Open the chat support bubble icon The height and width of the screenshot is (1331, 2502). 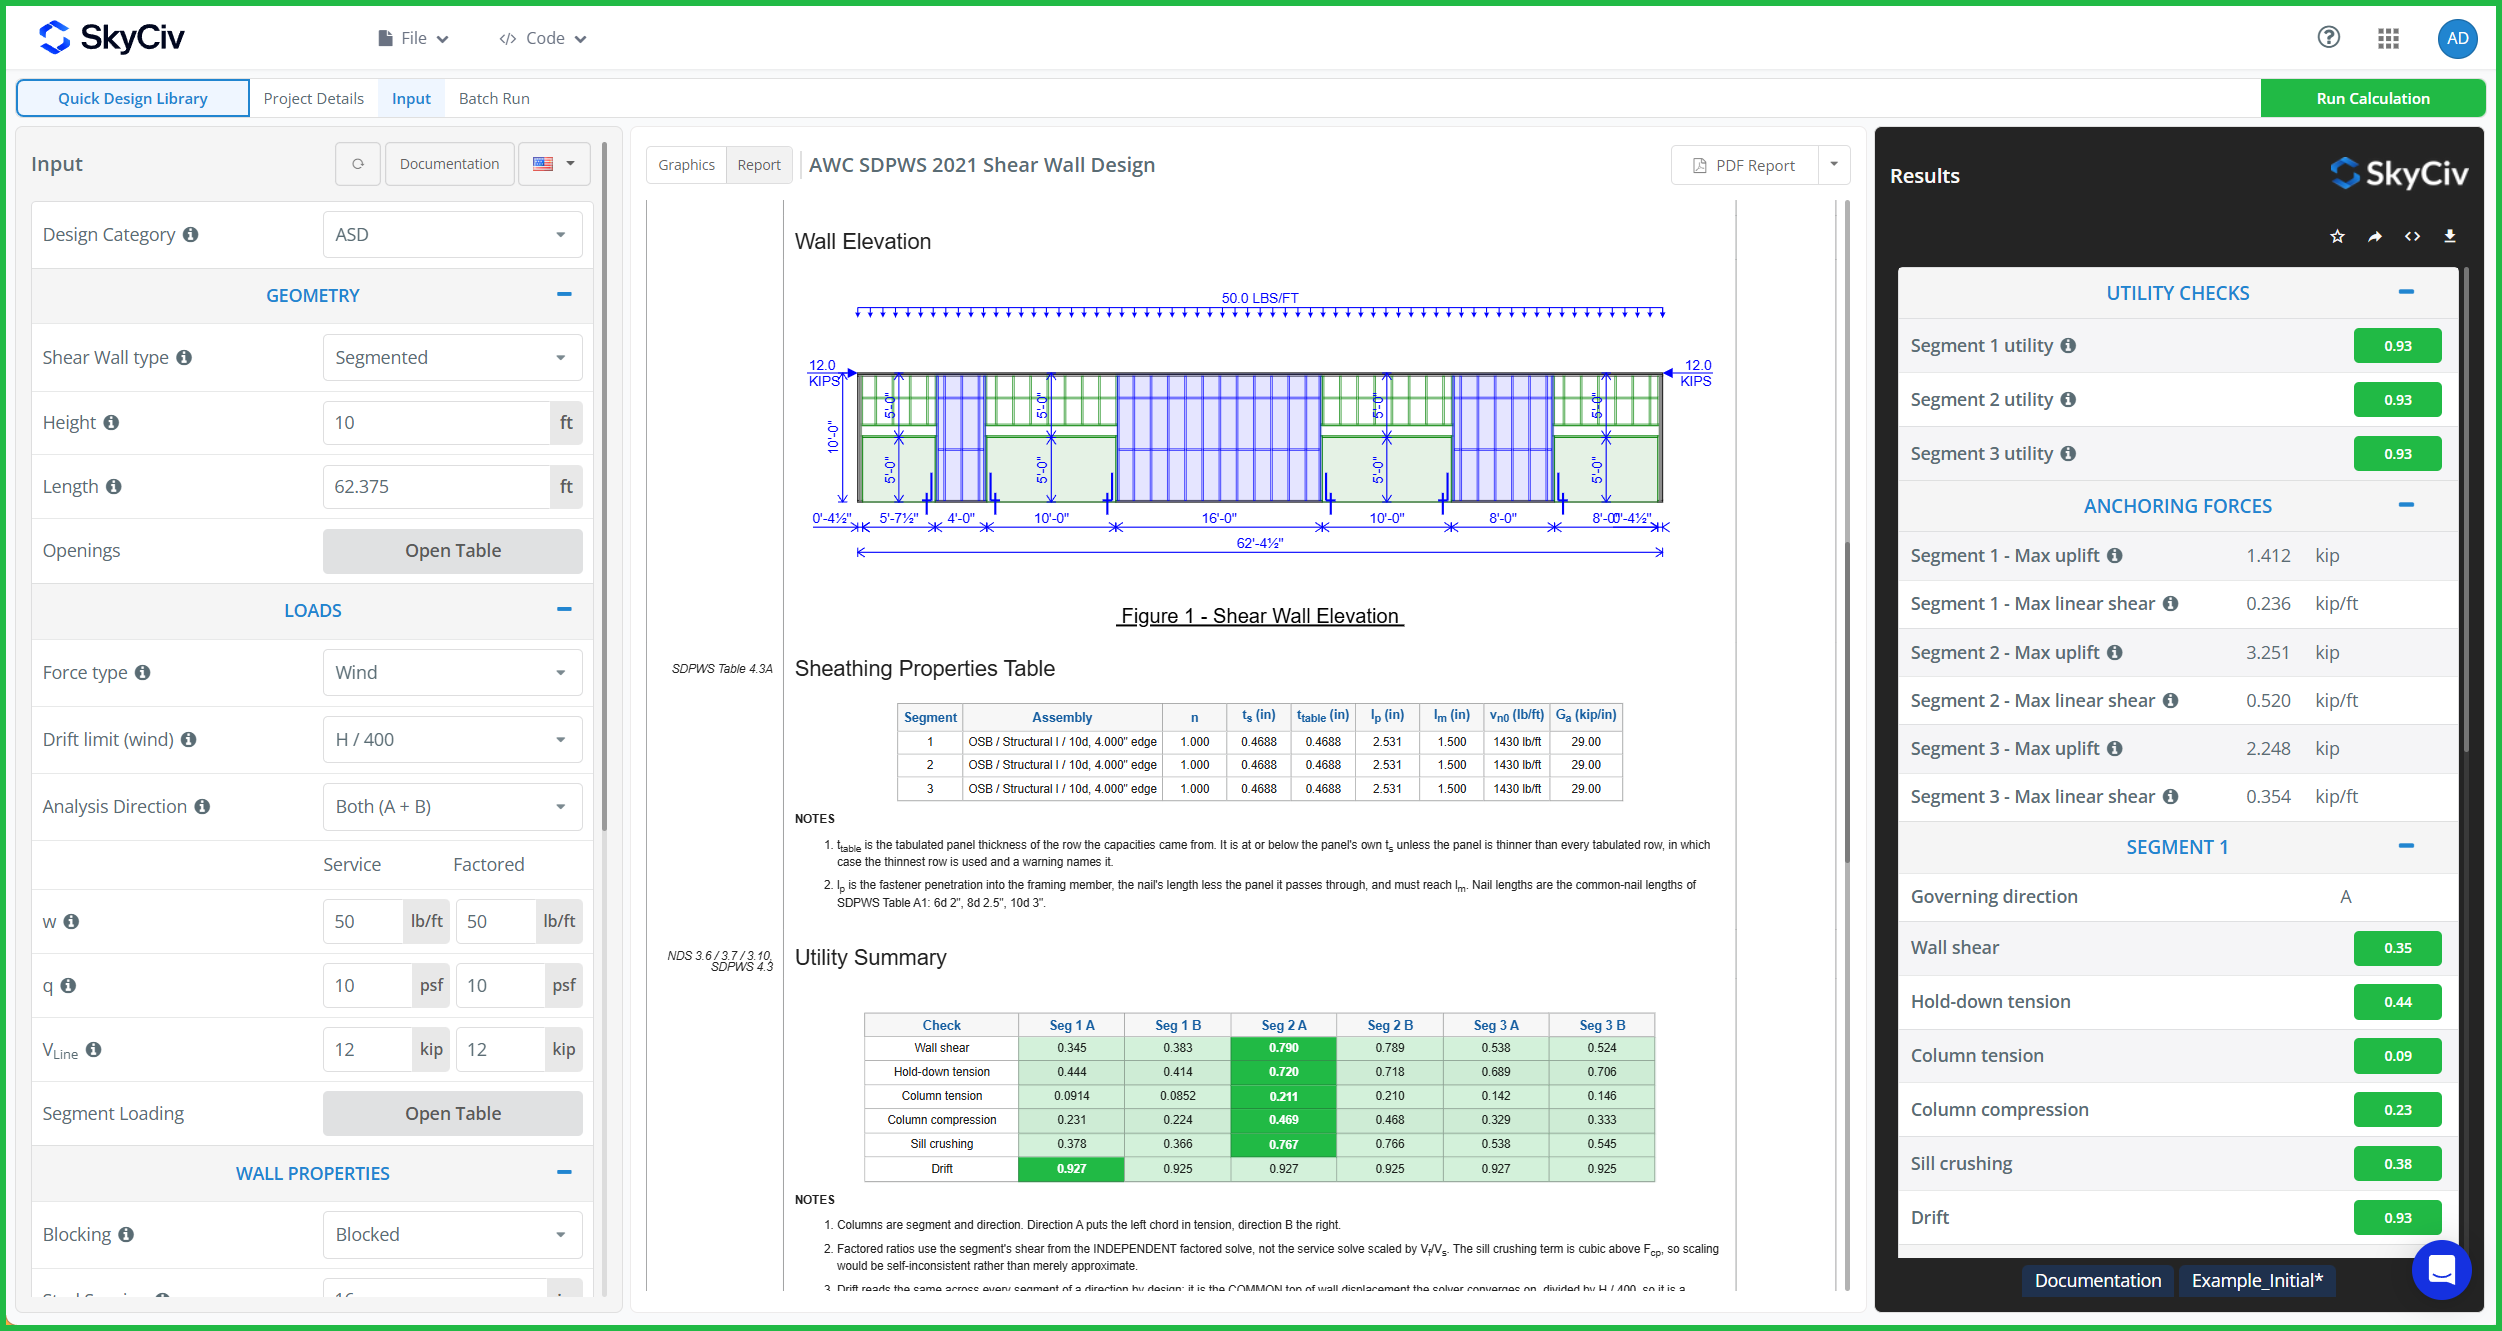coord(2441,1269)
